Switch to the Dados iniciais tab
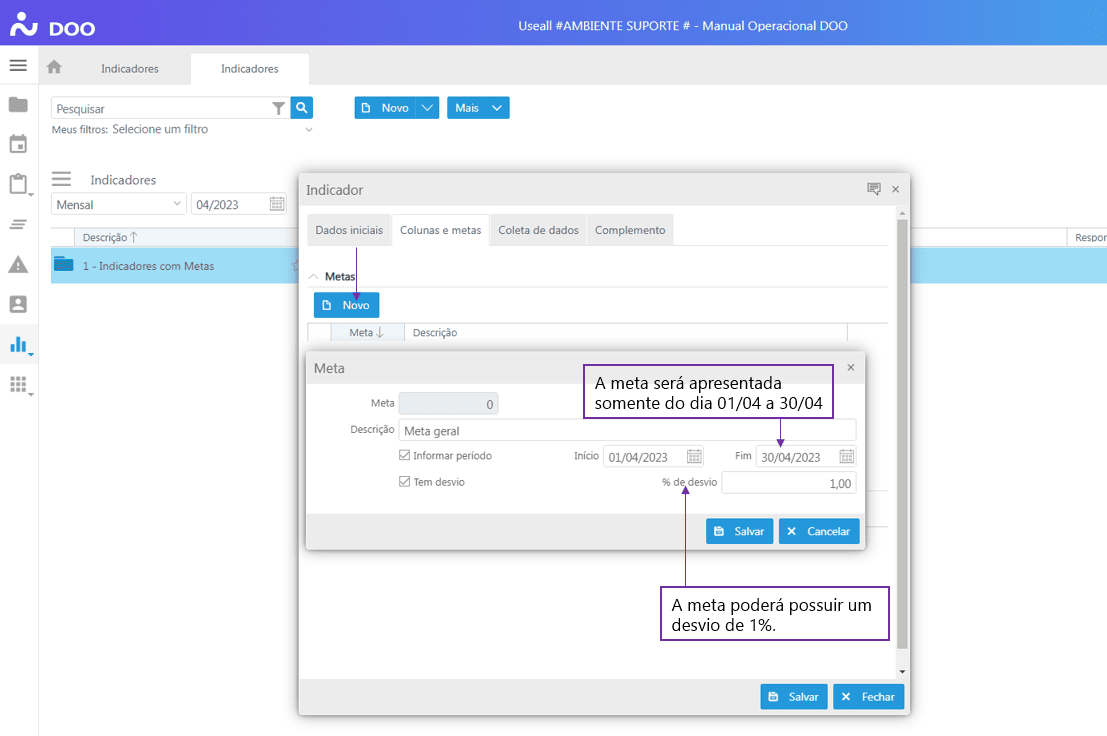This screenshot has width=1107, height=736. (349, 230)
